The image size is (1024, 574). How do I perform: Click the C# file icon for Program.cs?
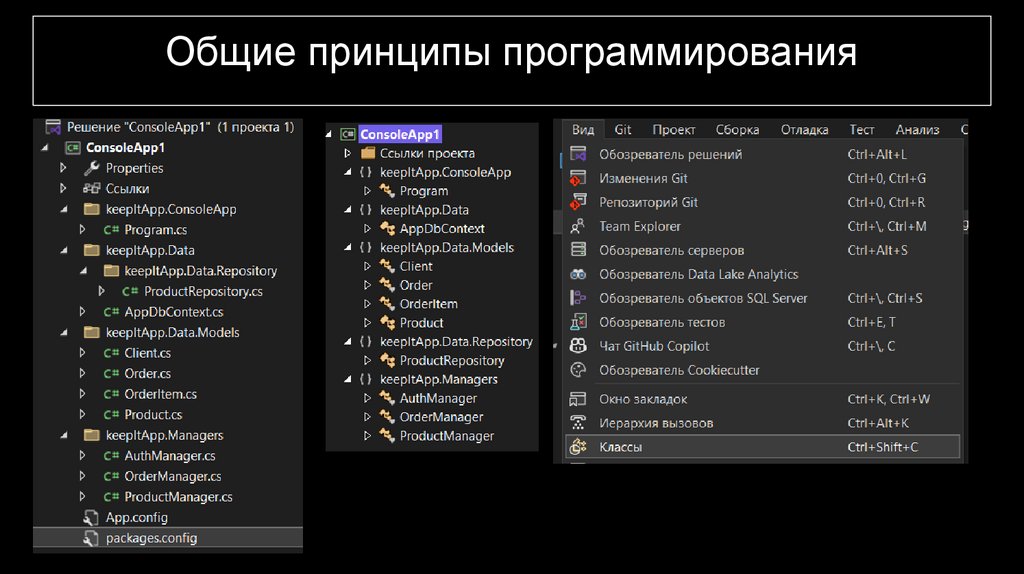tap(111, 230)
